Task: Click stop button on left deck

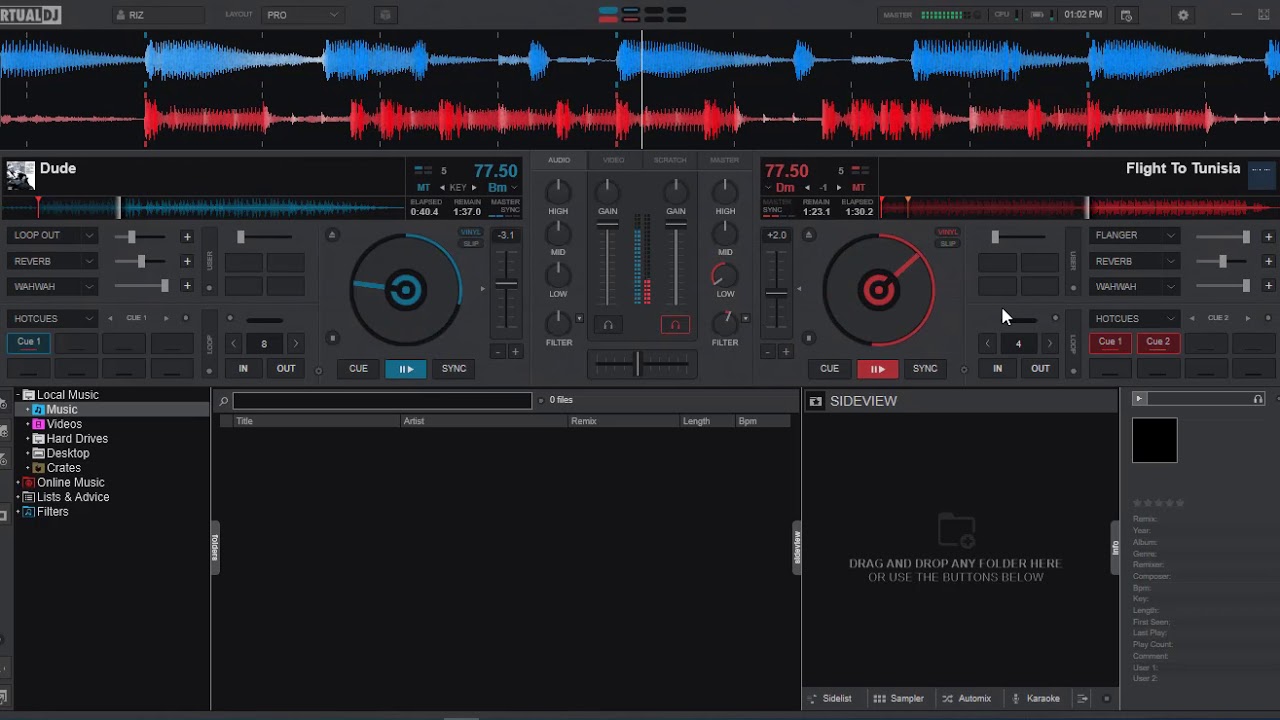Action: coord(332,338)
